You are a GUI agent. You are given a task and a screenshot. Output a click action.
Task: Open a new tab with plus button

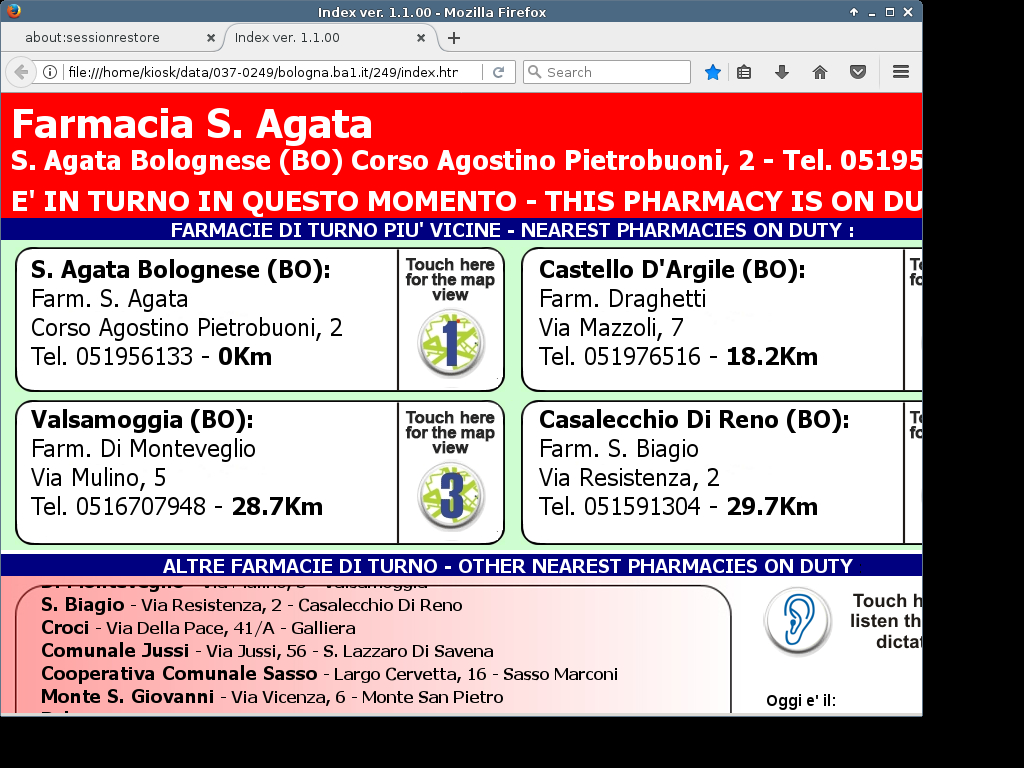pyautogui.click(x=454, y=38)
